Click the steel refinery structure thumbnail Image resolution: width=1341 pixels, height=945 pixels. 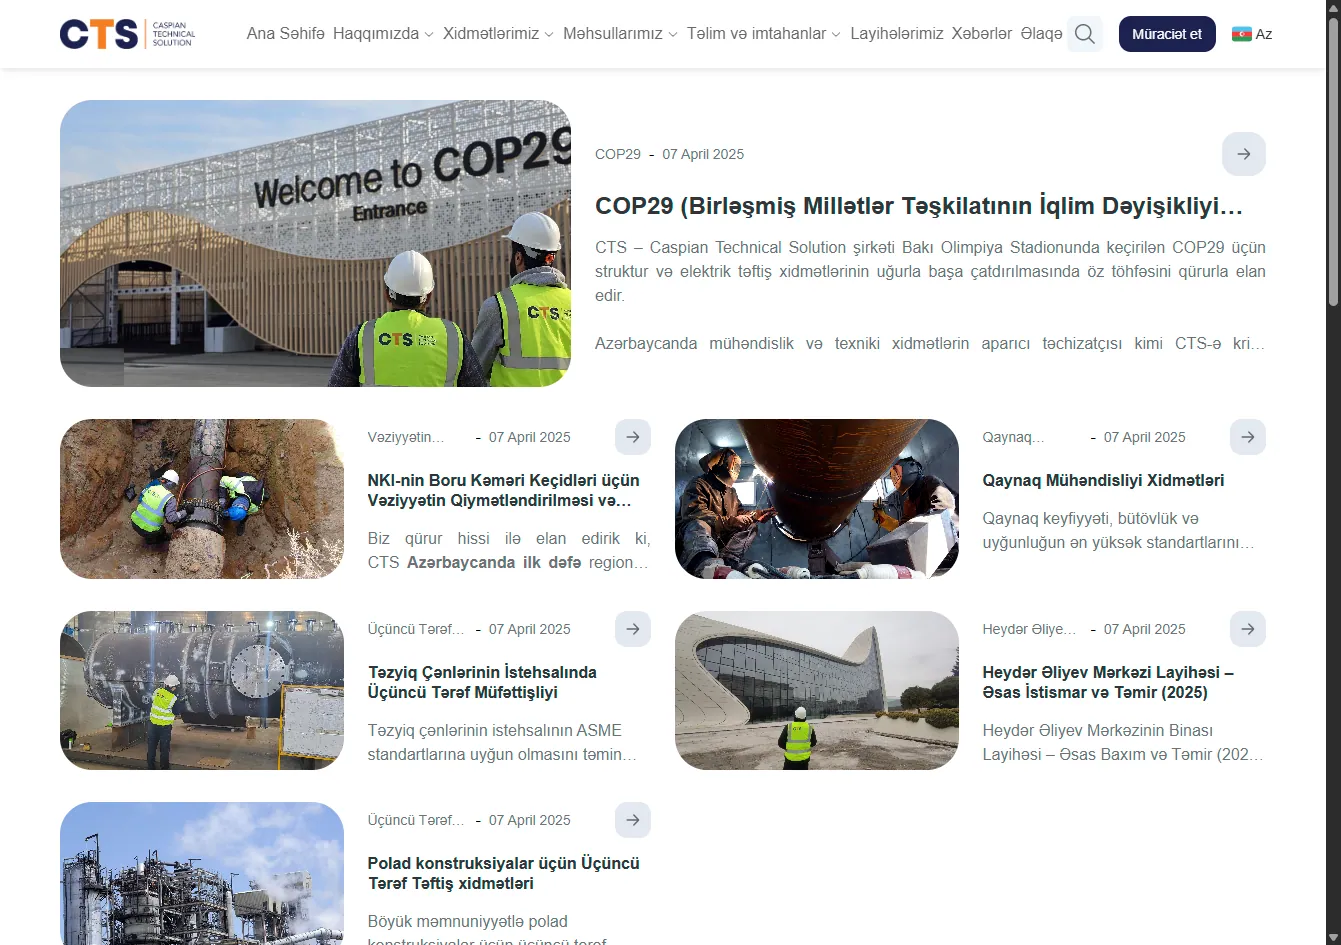202,873
